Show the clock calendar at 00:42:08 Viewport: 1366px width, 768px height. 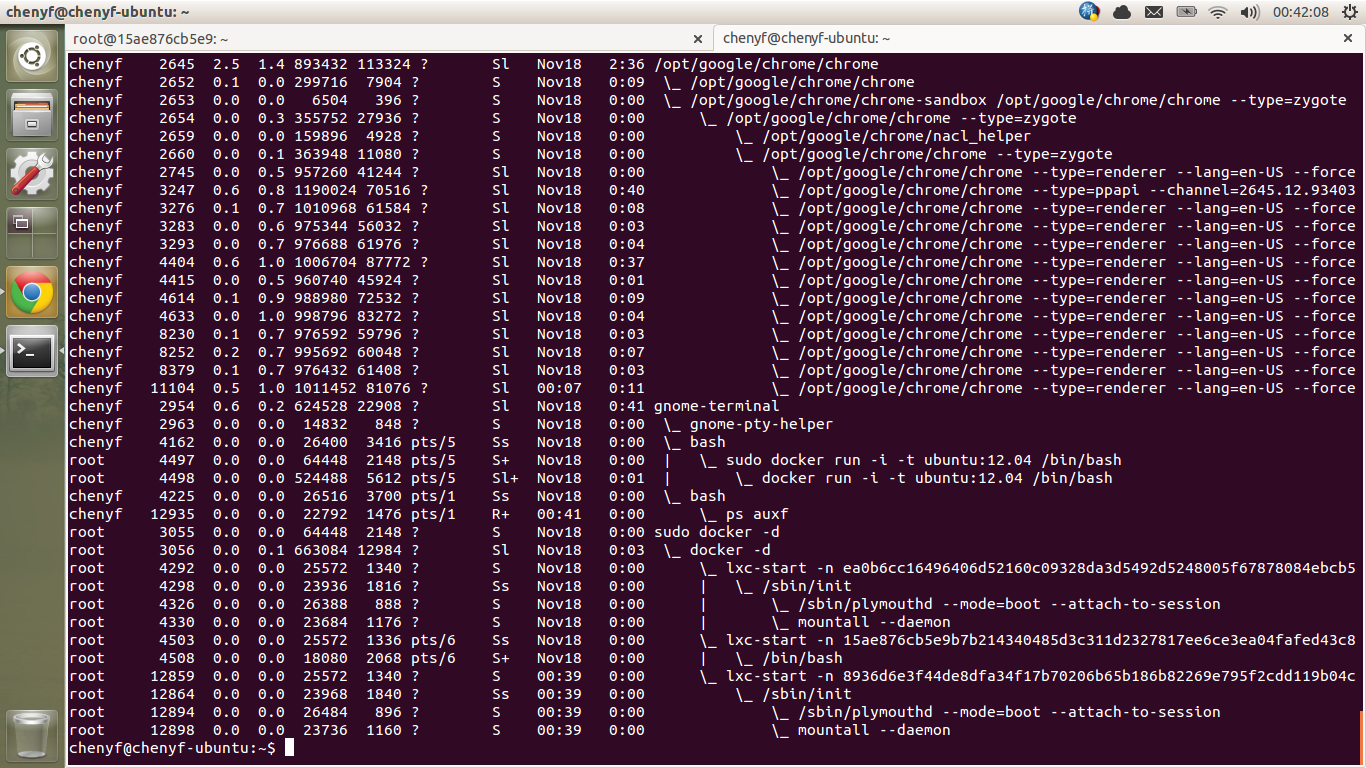1301,12
